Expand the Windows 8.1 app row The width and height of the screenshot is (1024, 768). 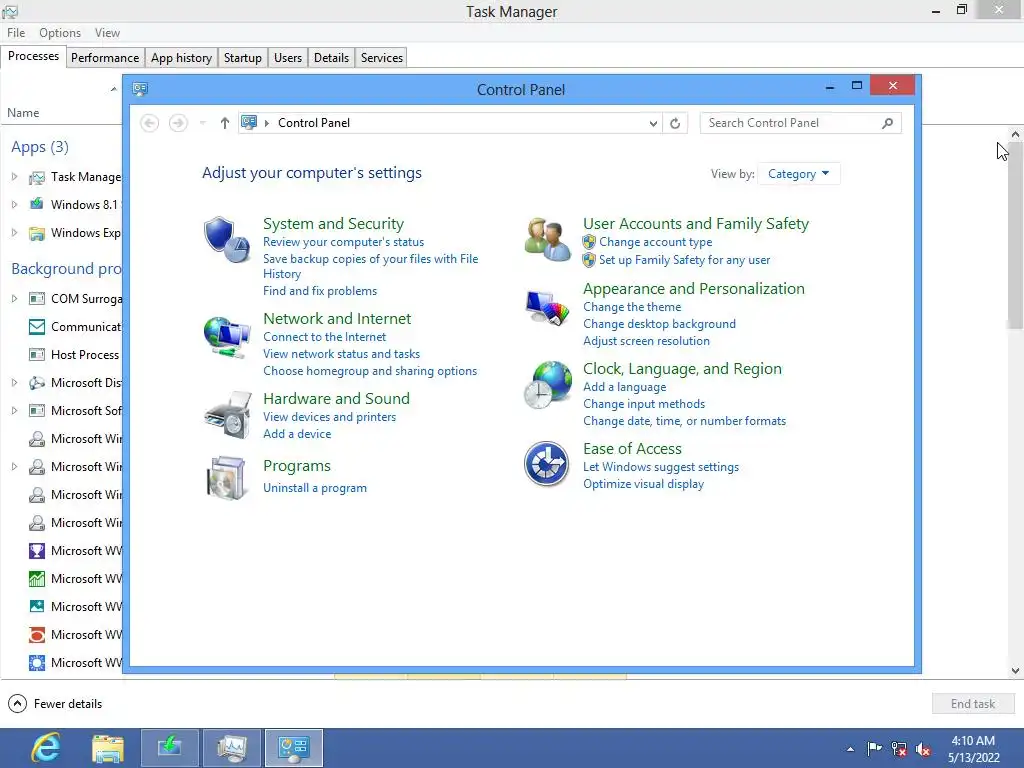coord(14,205)
